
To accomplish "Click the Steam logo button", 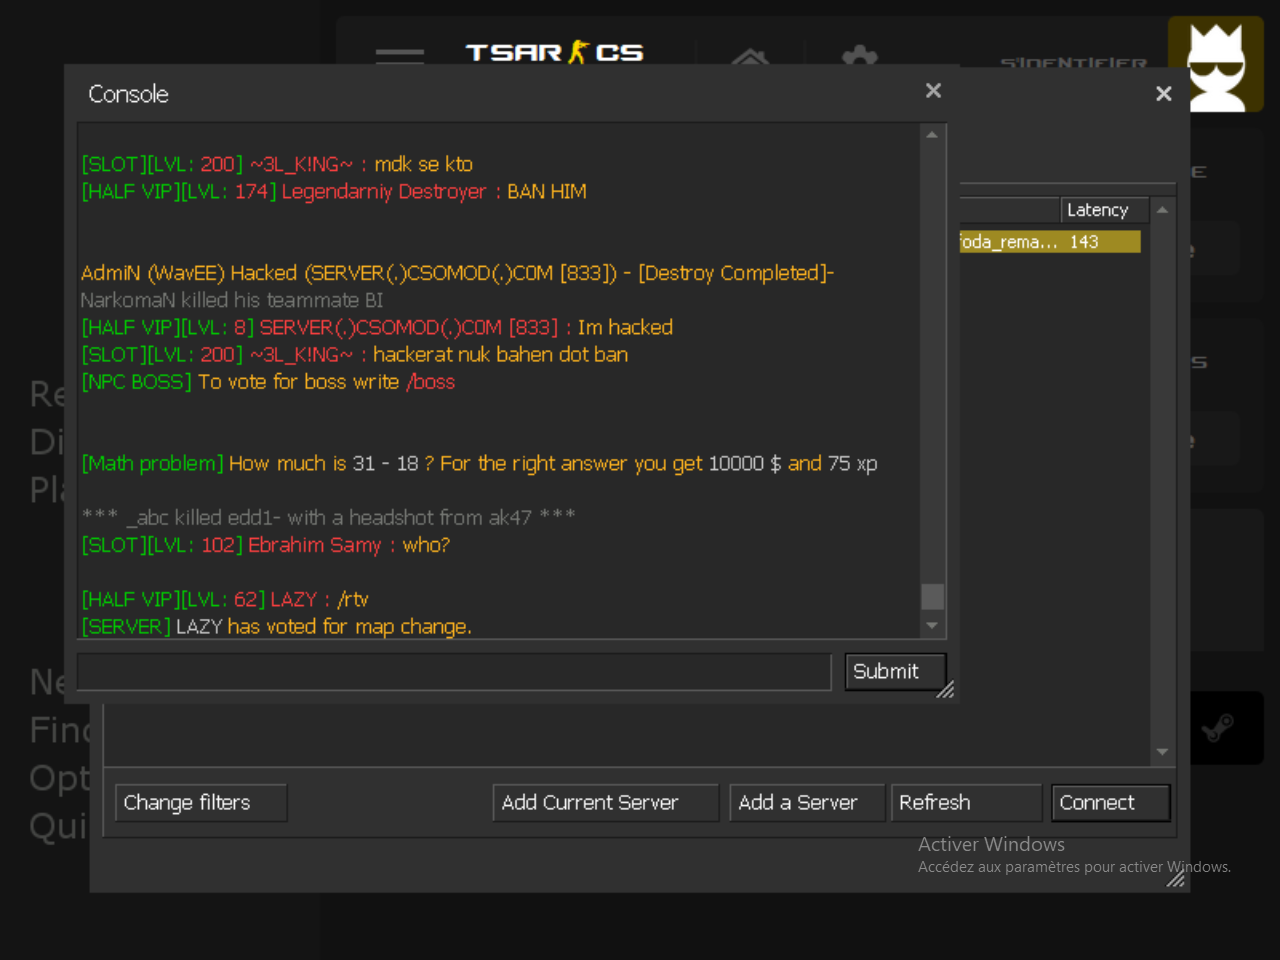I will pos(1217,728).
